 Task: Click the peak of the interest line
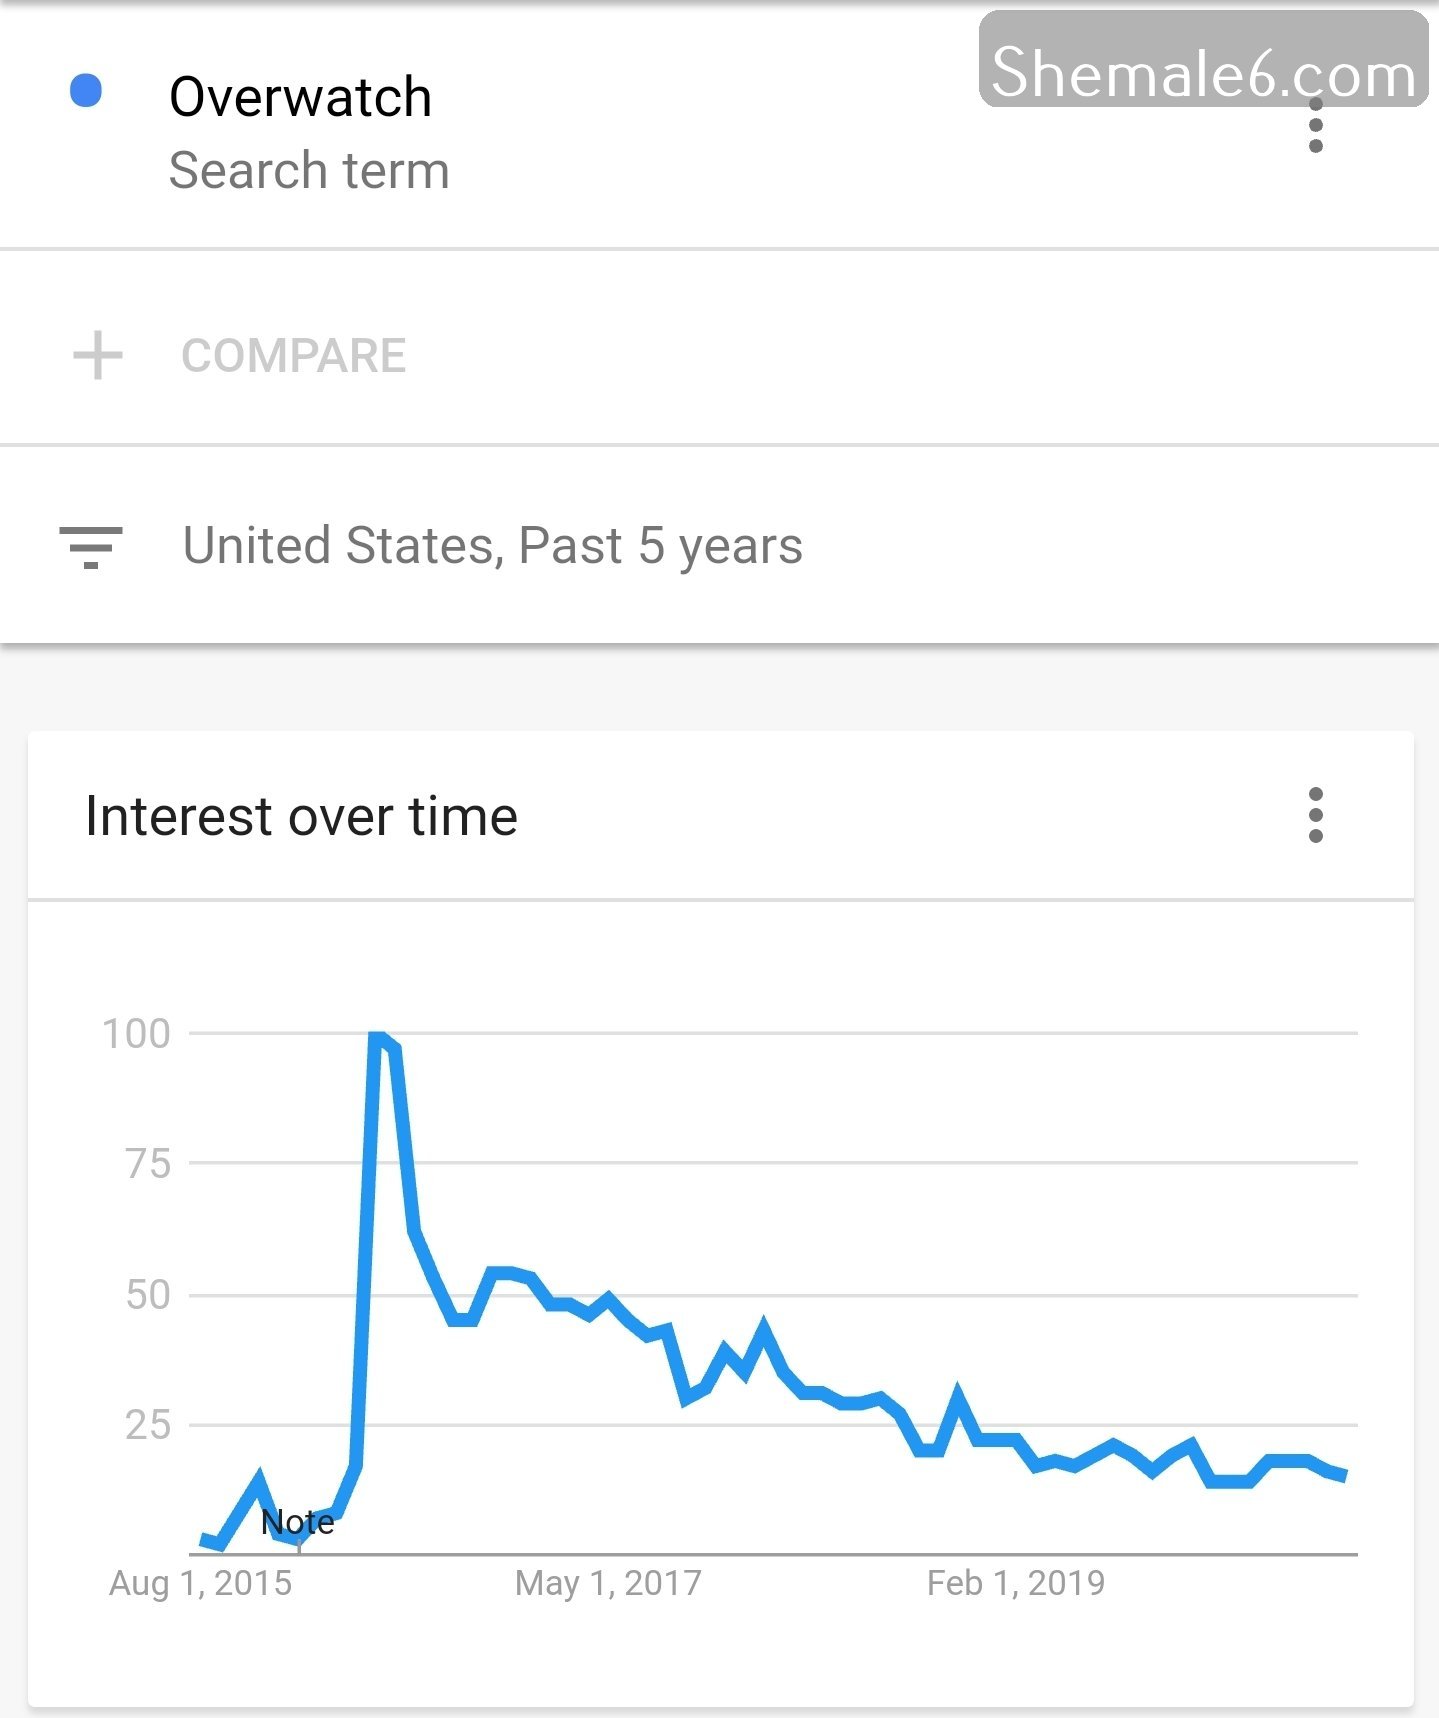pyautogui.click(x=378, y=1036)
